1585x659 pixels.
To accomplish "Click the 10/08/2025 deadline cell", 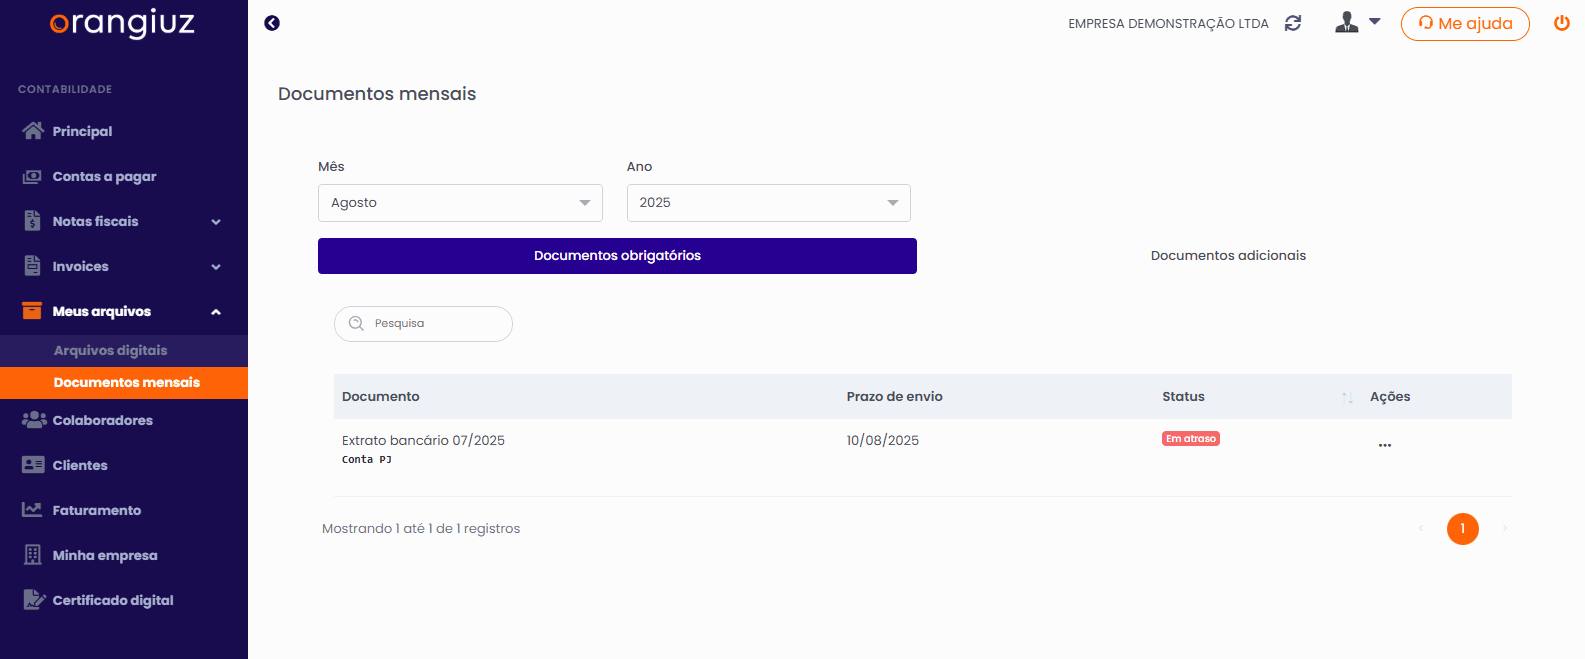I will [x=883, y=441].
